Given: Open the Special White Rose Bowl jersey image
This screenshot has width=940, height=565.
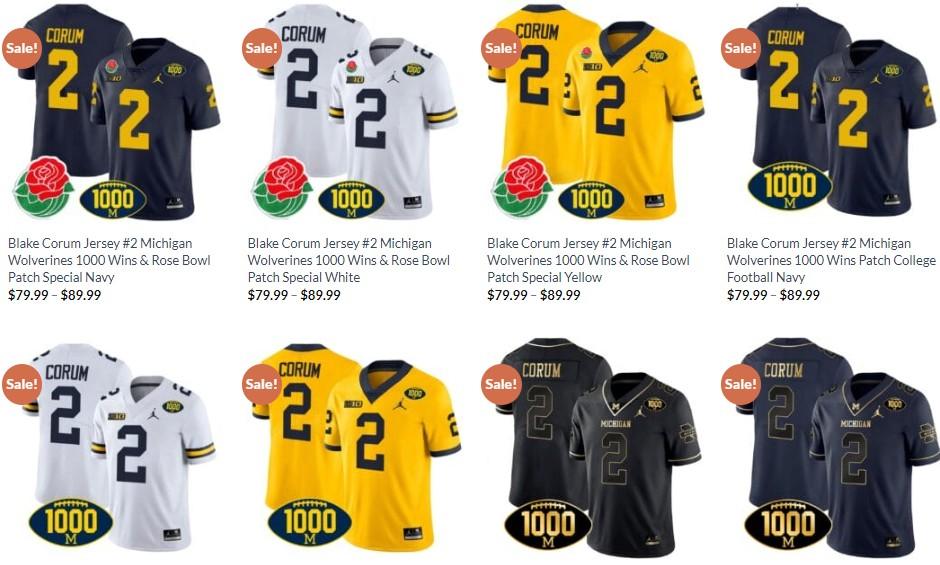Looking at the screenshot, I should (354, 112).
